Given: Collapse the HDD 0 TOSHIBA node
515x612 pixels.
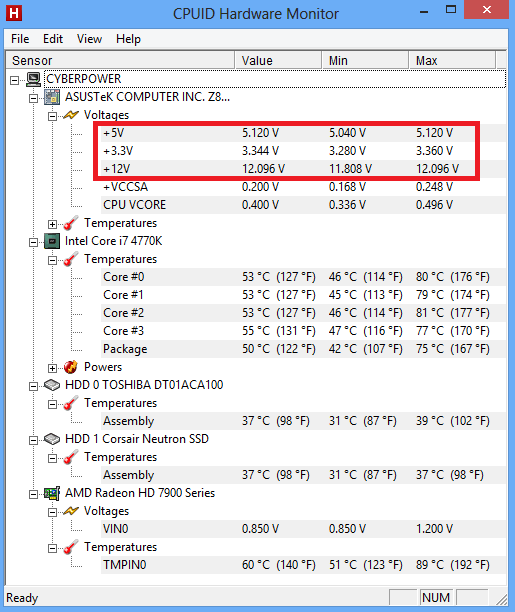Looking at the screenshot, I should click(x=34, y=386).
